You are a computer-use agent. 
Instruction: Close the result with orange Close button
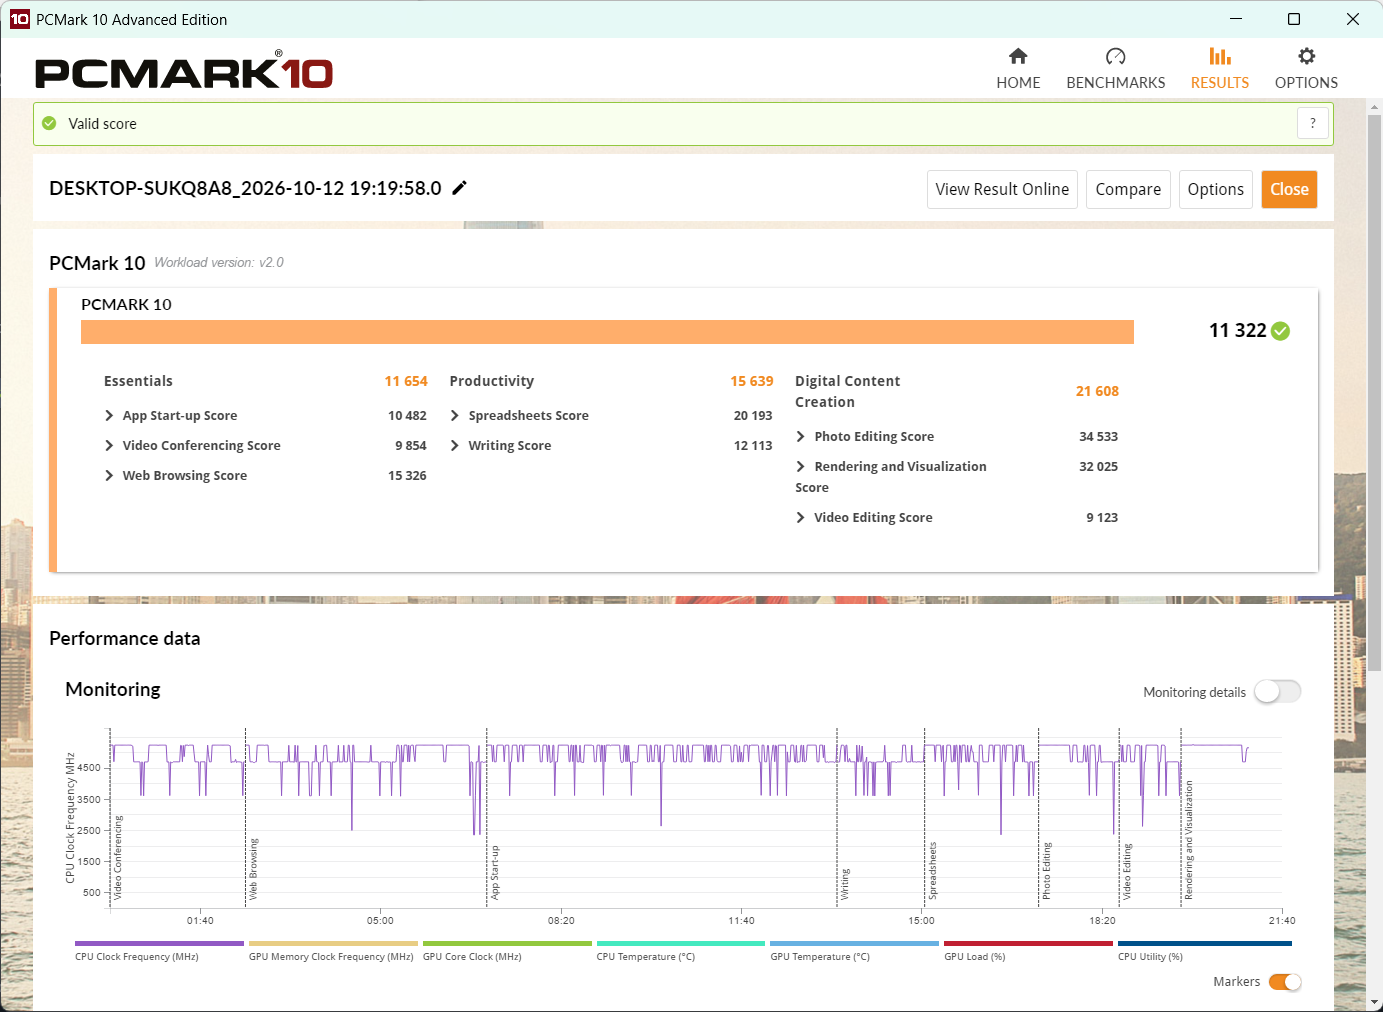[x=1289, y=189]
